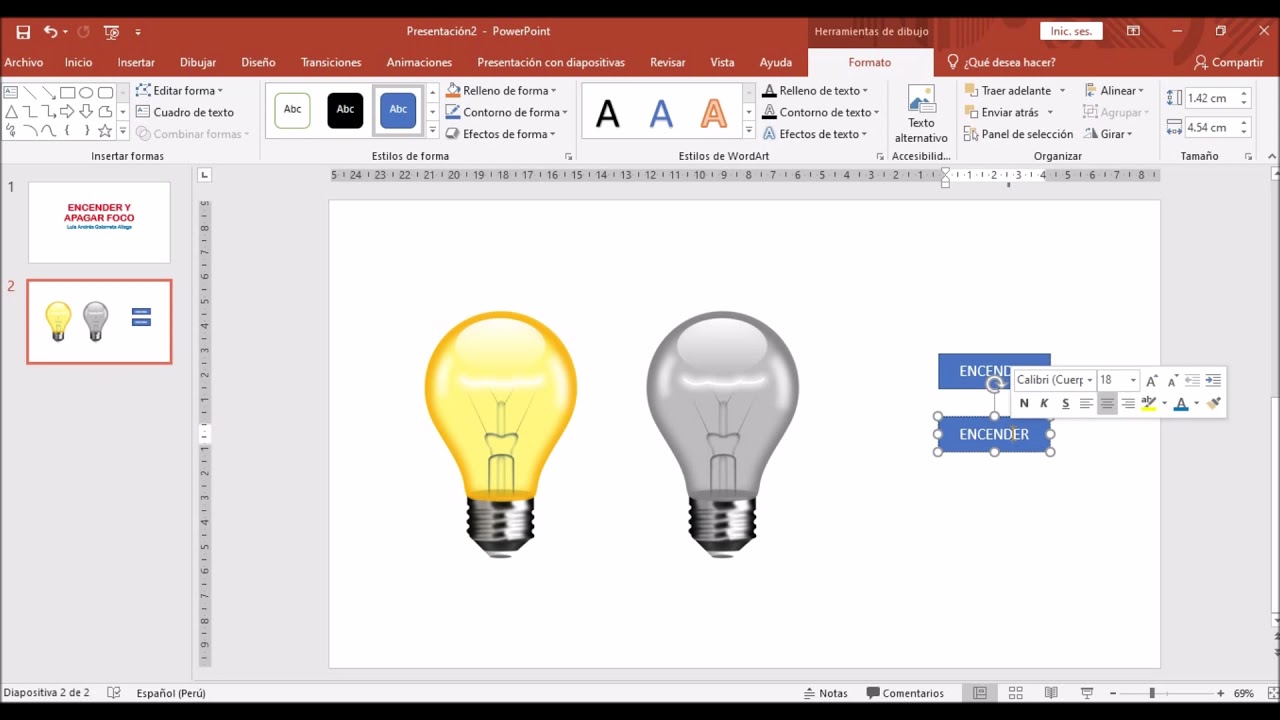Save the presentation from quick access toolbar
Screen dimensions: 1280x720
(x=23, y=32)
